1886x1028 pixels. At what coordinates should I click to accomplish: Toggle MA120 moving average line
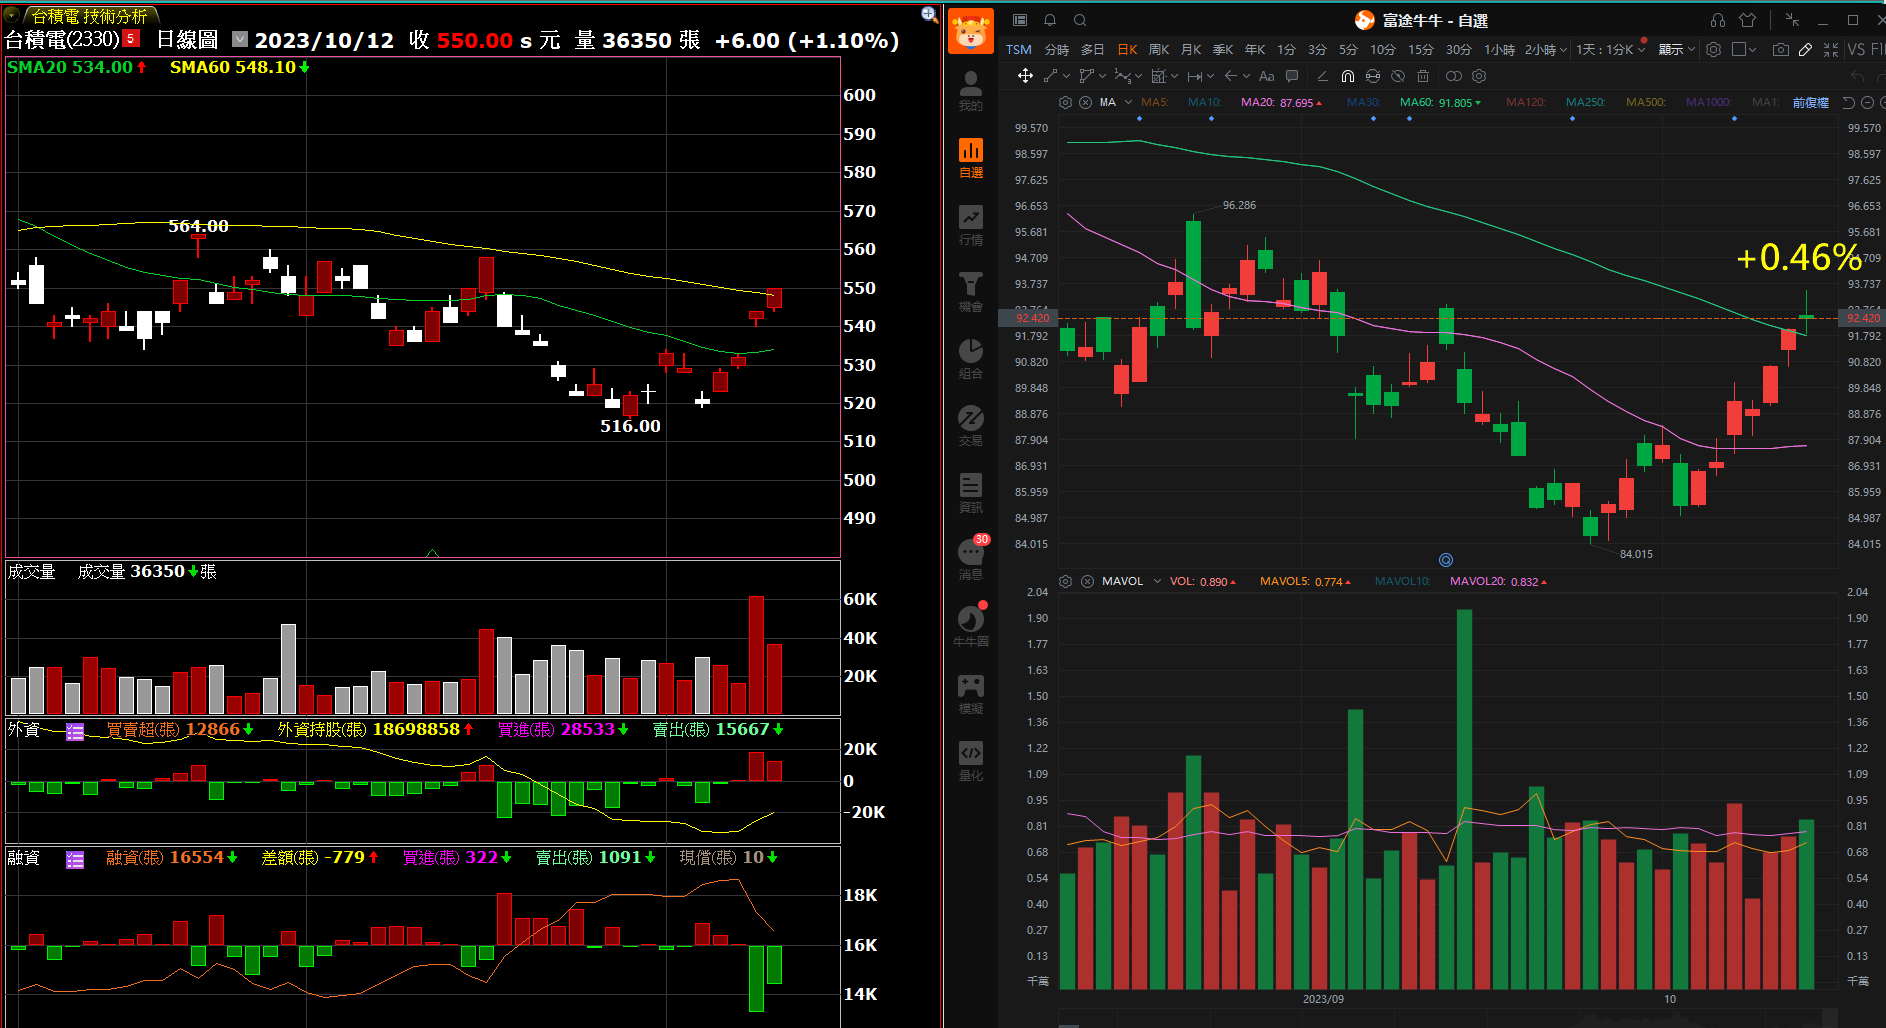point(1525,102)
